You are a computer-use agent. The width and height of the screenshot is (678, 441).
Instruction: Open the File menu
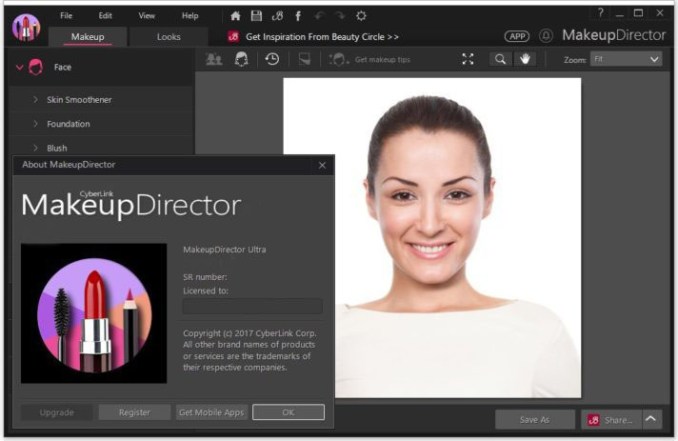click(66, 16)
